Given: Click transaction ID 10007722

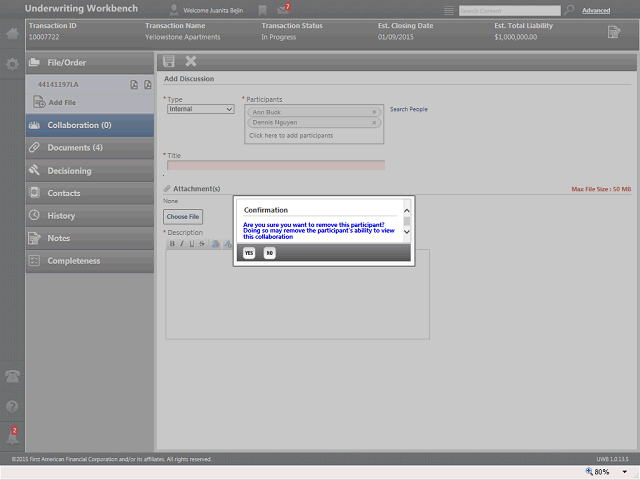Looking at the screenshot, I should 44,37.
